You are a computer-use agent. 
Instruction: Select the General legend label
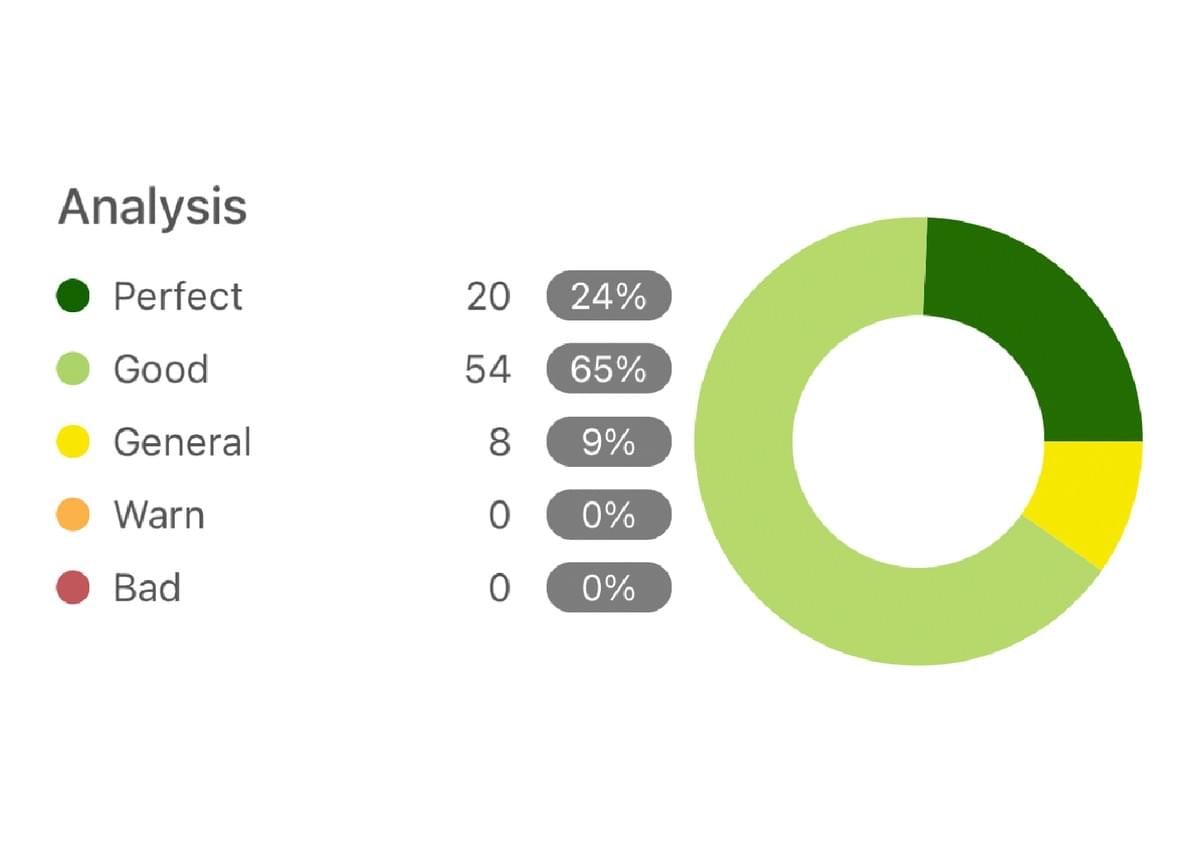click(x=182, y=442)
